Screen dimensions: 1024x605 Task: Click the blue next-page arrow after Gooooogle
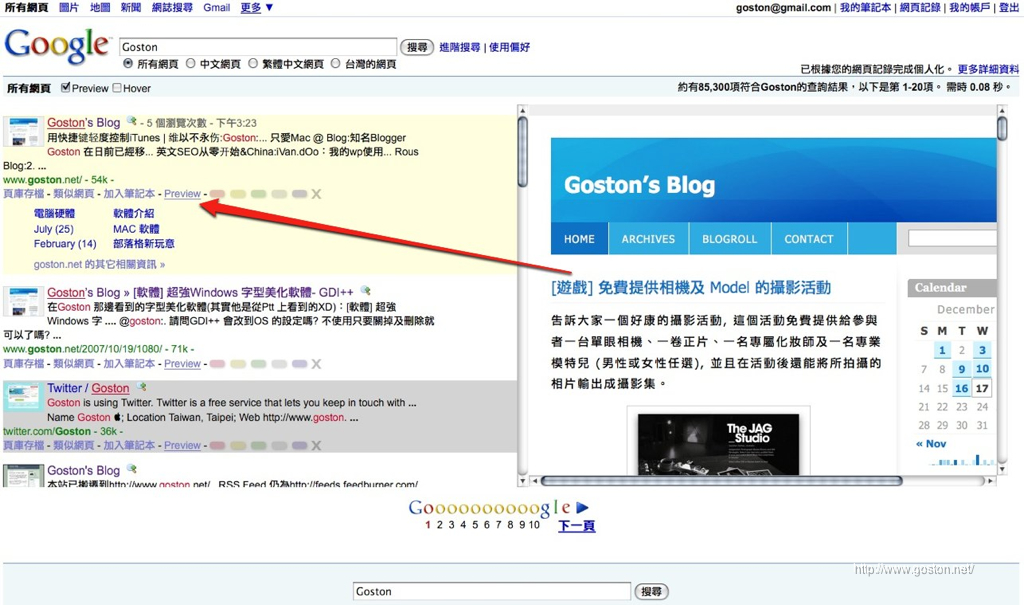tap(583, 508)
